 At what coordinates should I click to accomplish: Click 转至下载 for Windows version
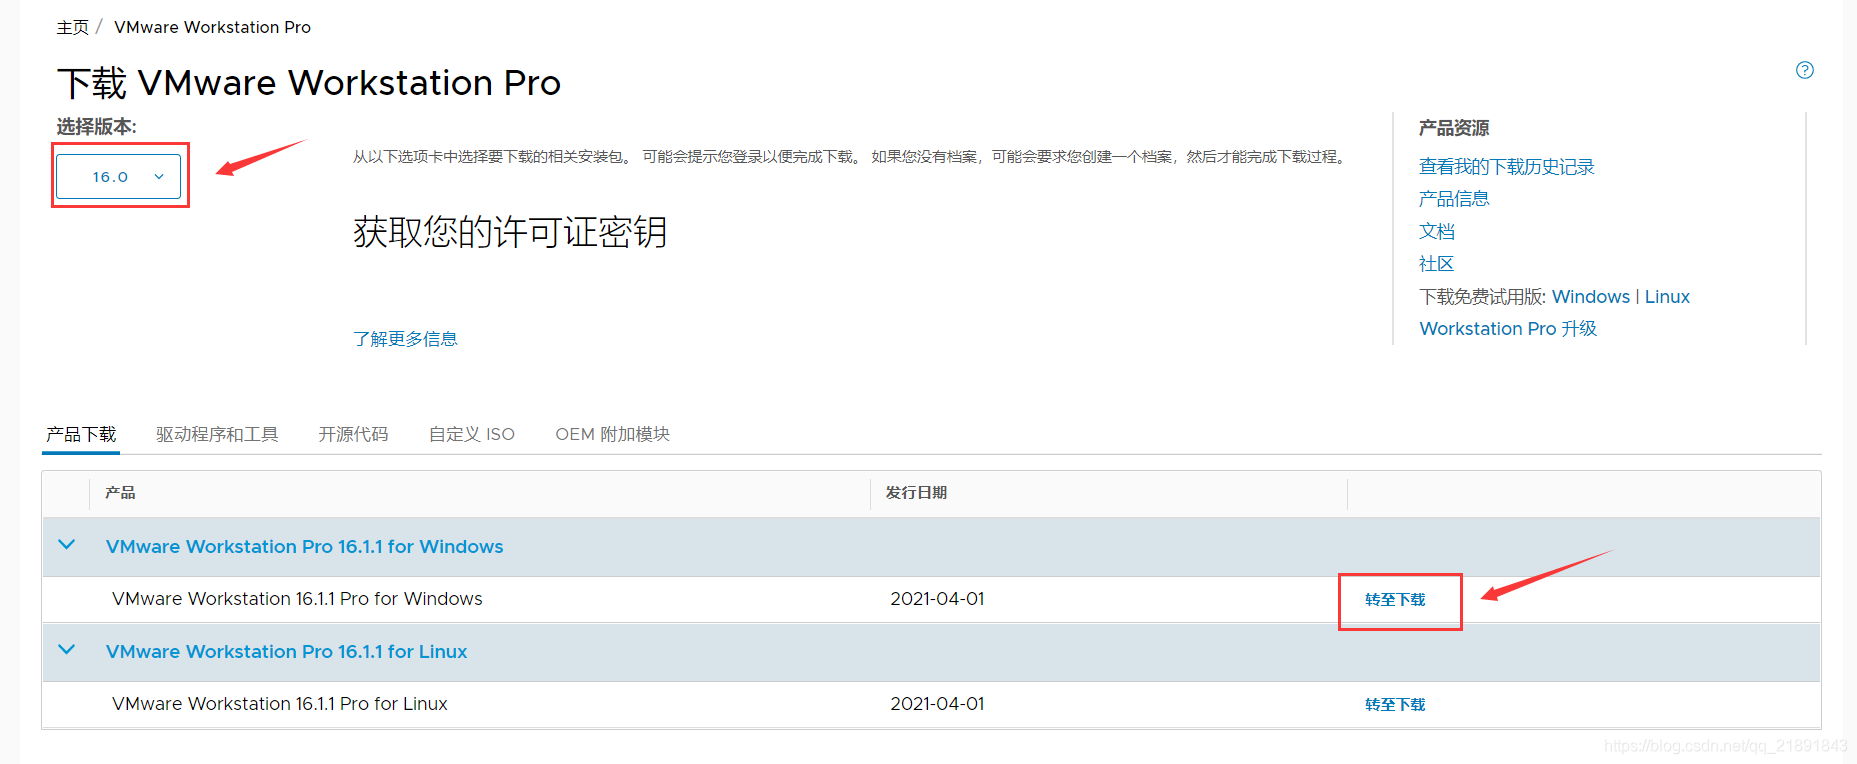1395,600
